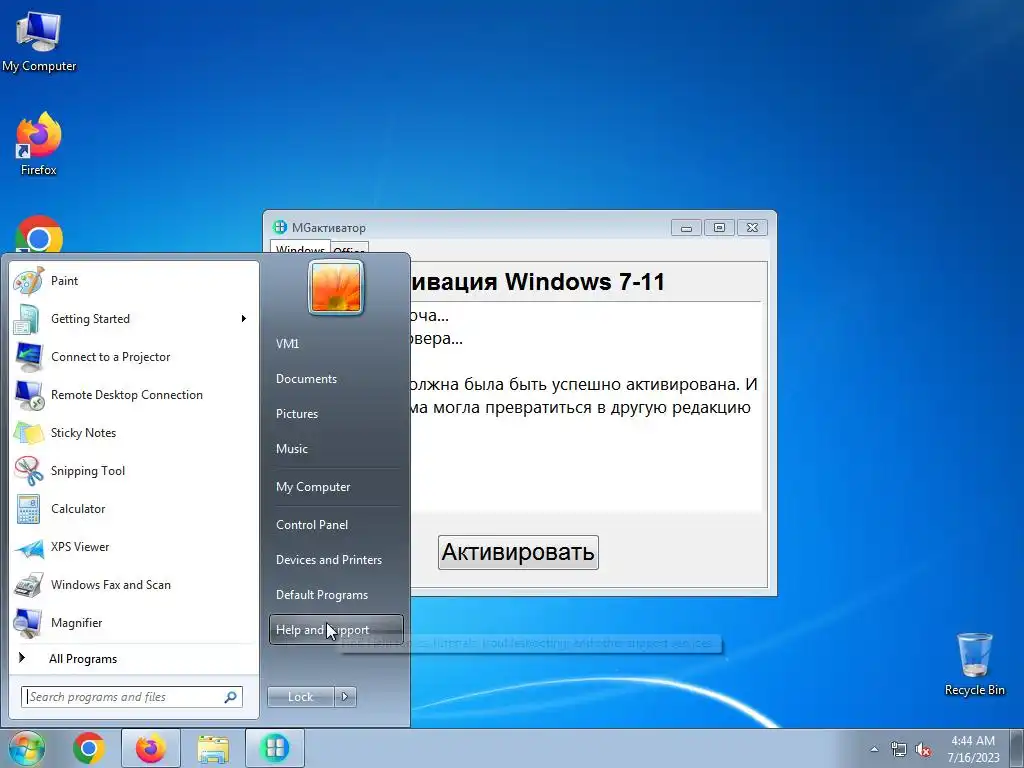Open Chrome desktop shortcut icon
The image size is (1024, 768).
pos(39,234)
